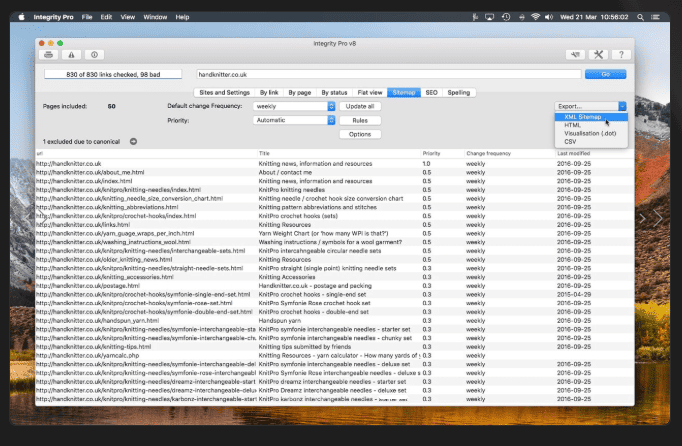This screenshot has height=446, width=682.
Task: Click the toolbar icon left of preferences tools
Action: pos(575,55)
